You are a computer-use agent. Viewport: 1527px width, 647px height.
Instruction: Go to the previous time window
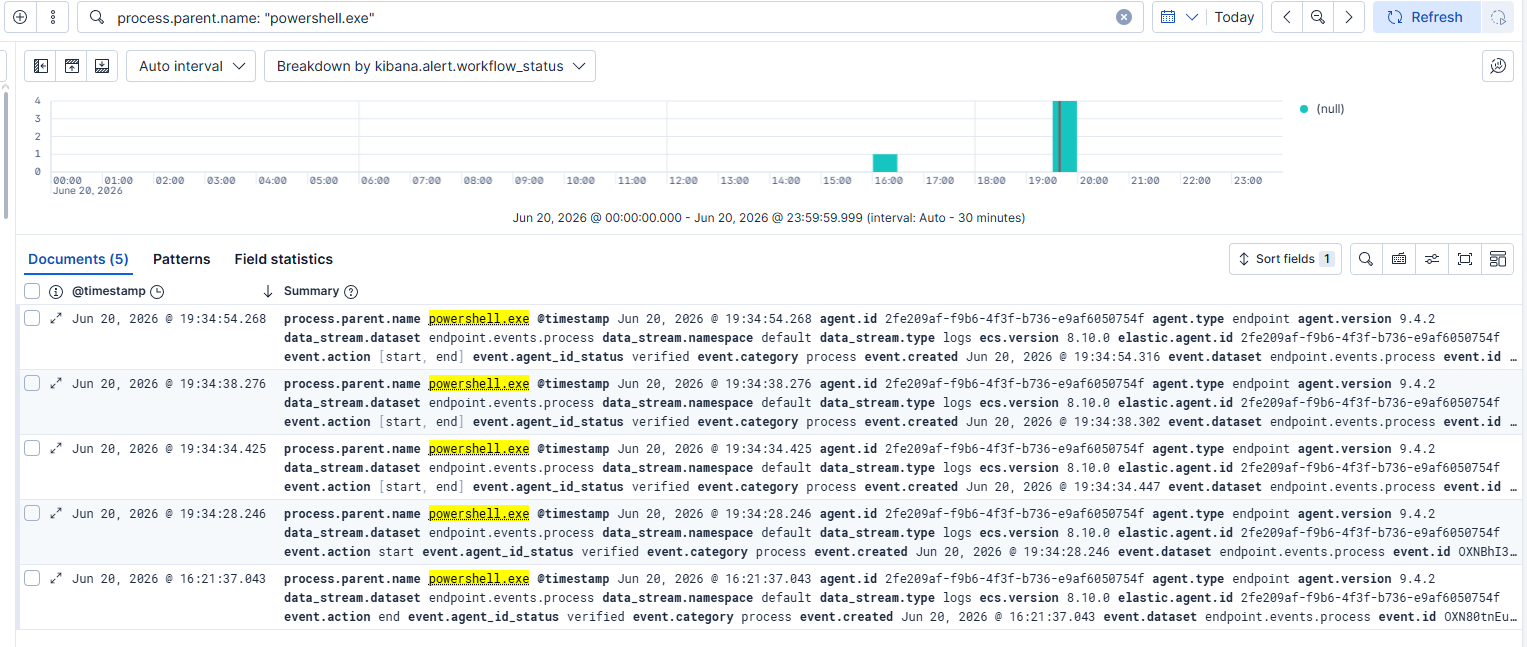tap(1287, 17)
